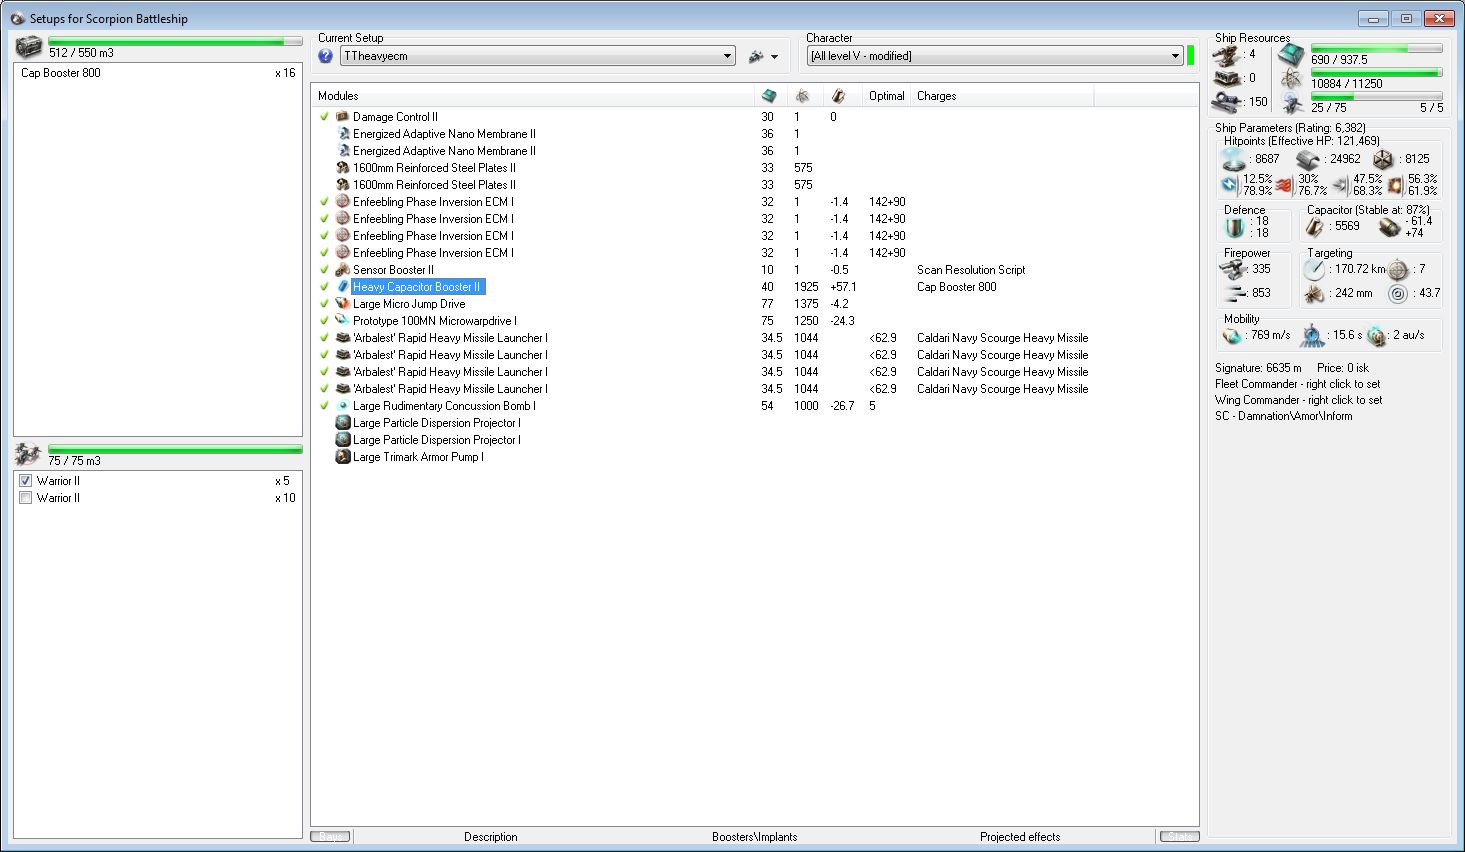Toggle the Damage Control II active checkmark
1465x852 pixels.
tap(324, 117)
